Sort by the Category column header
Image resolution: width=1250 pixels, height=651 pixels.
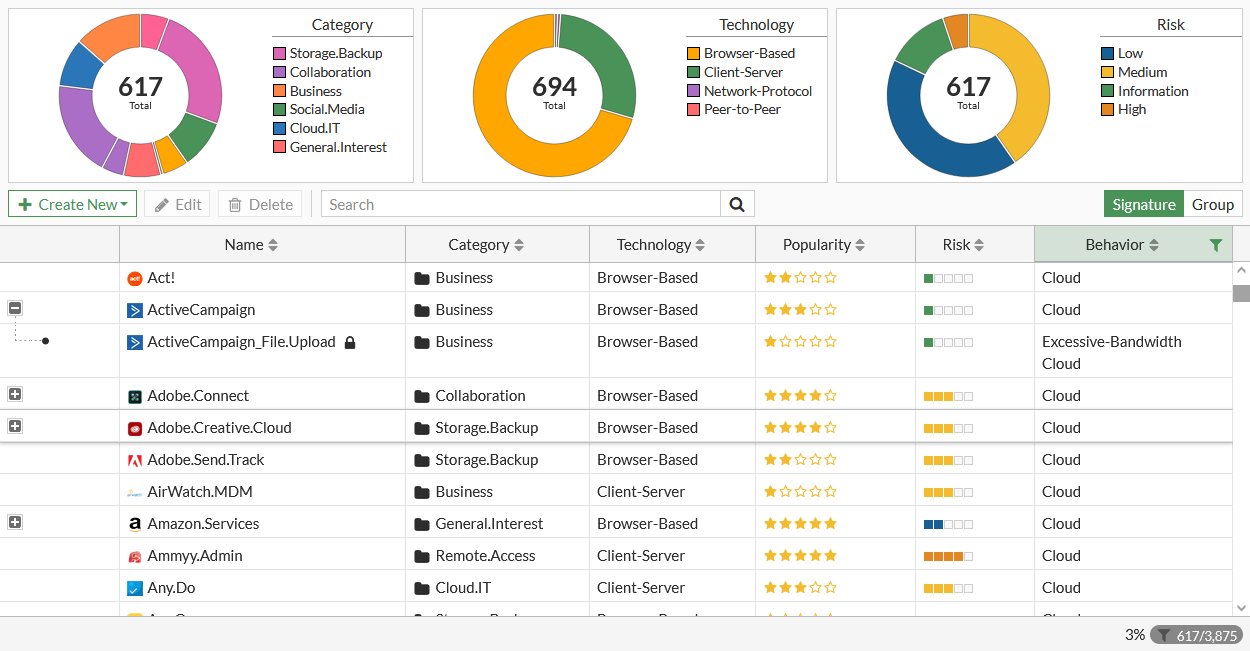coord(486,245)
